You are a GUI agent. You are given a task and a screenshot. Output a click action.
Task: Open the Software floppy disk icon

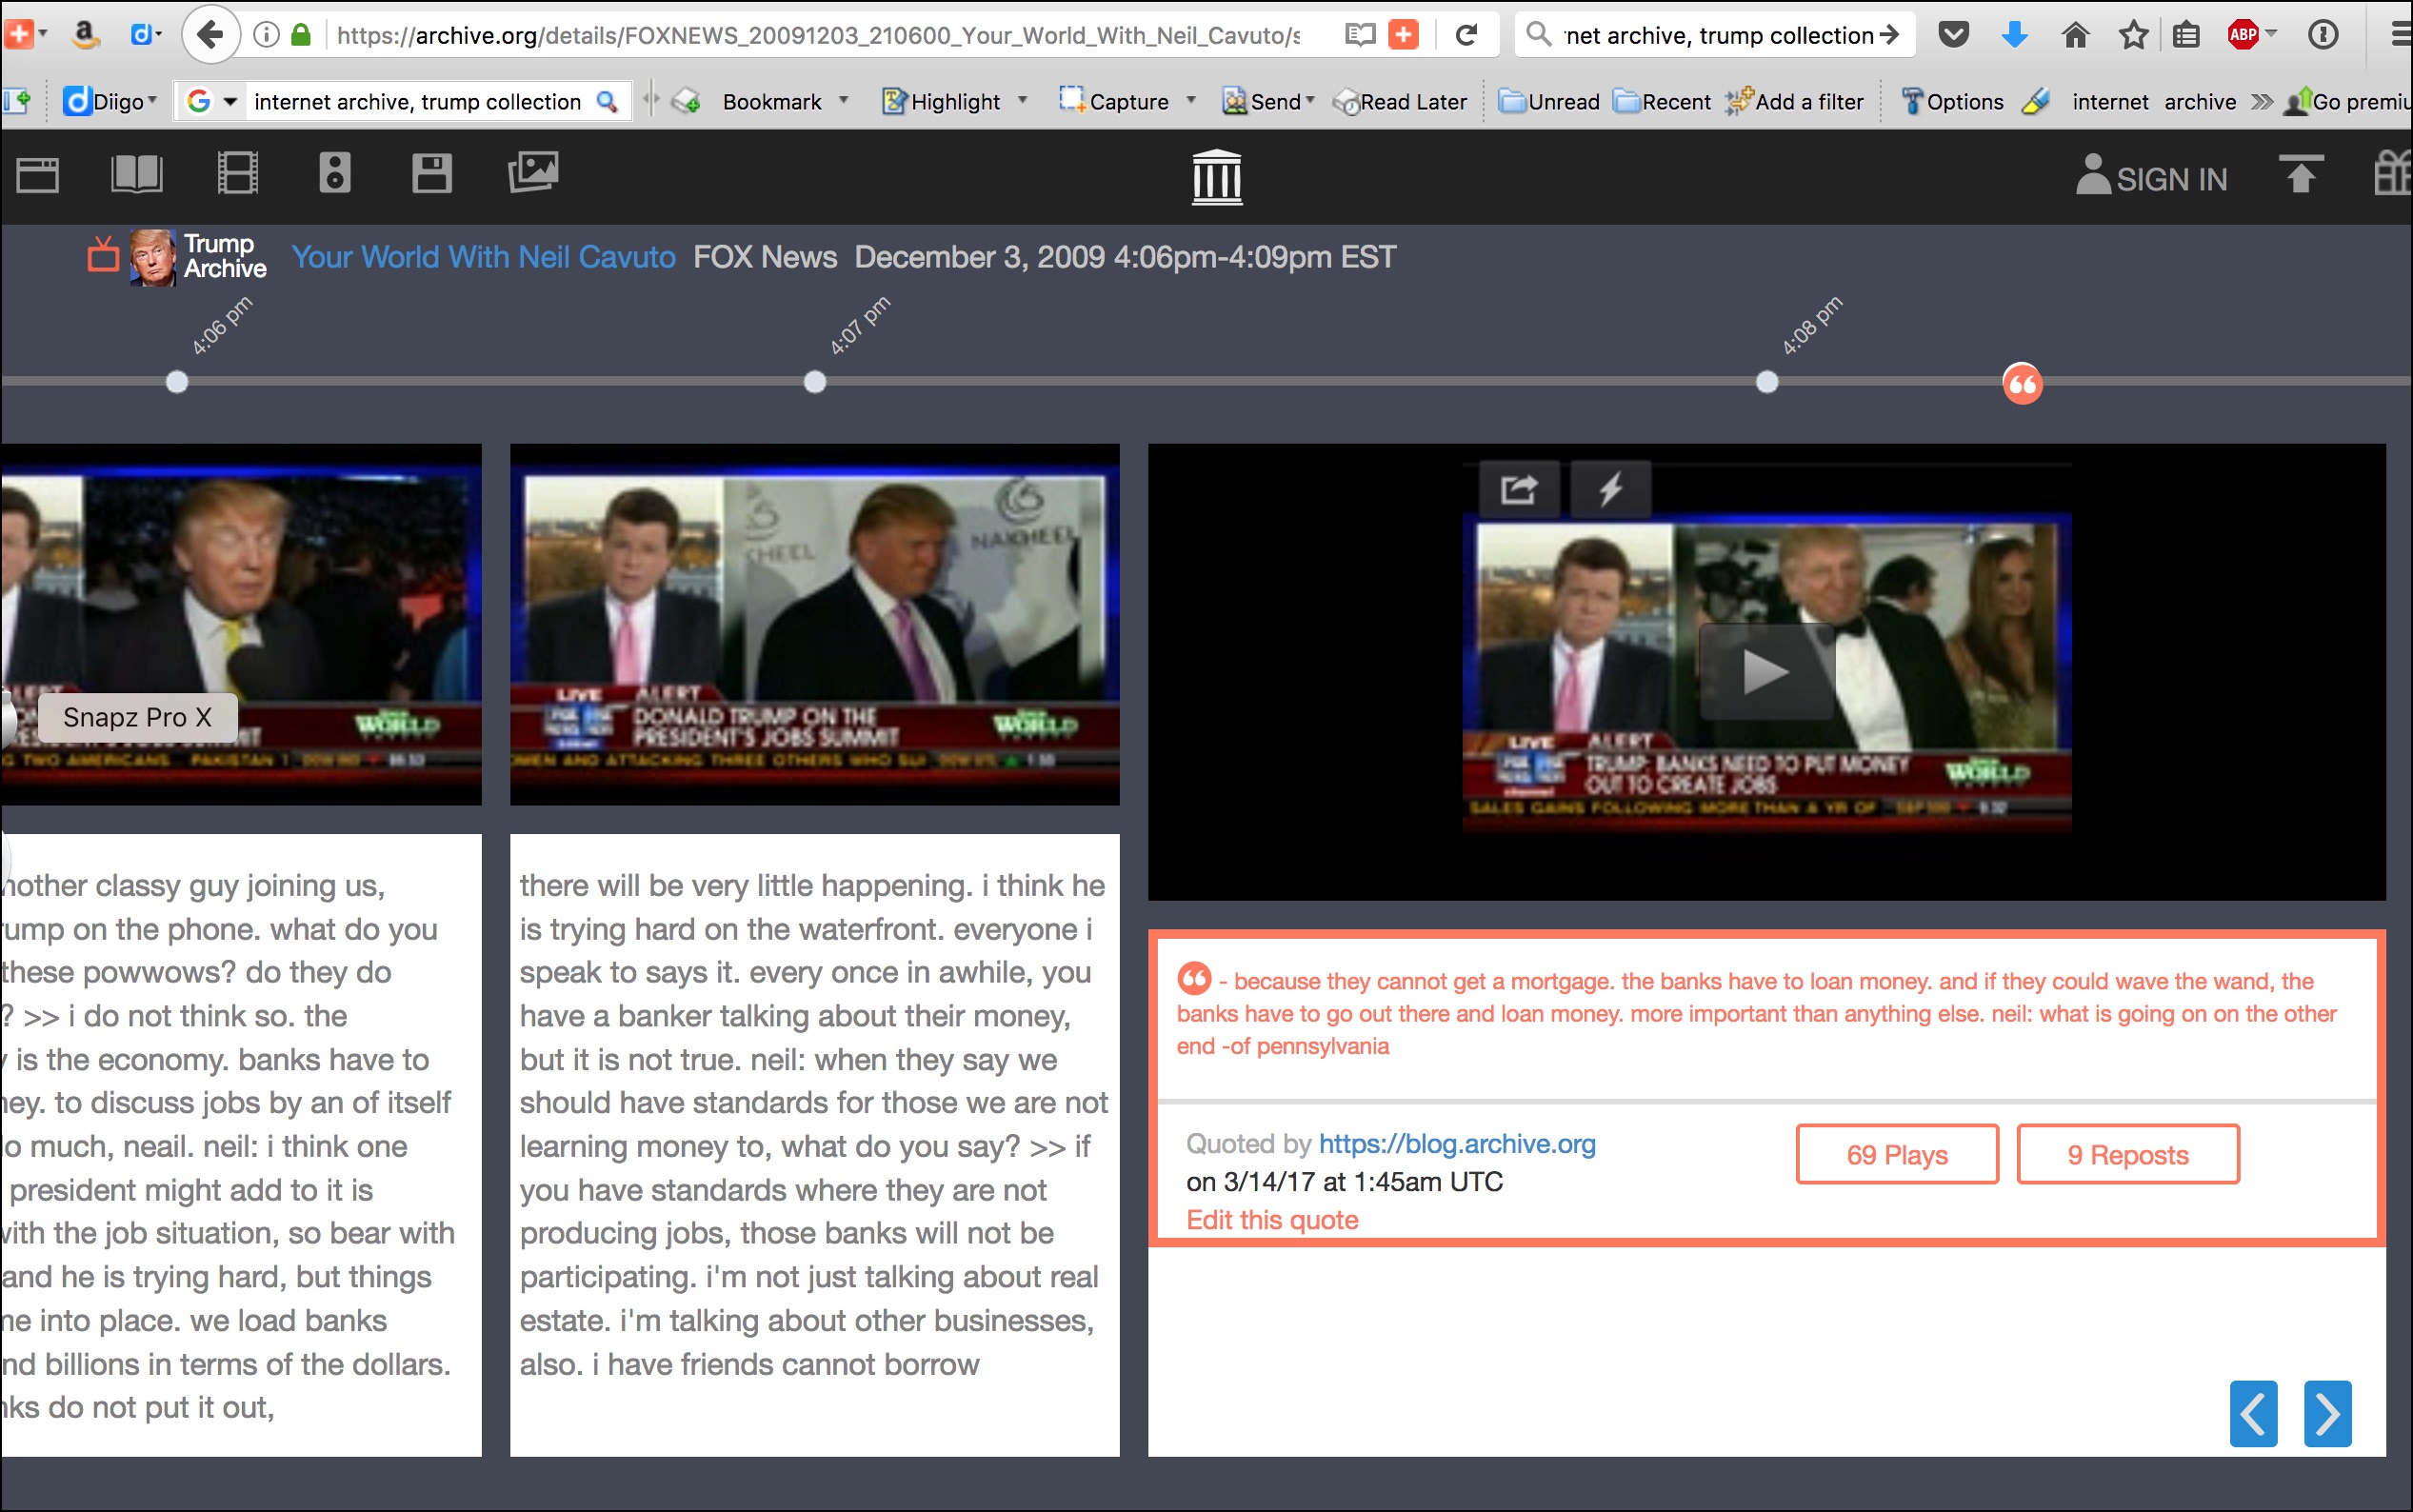coord(432,173)
